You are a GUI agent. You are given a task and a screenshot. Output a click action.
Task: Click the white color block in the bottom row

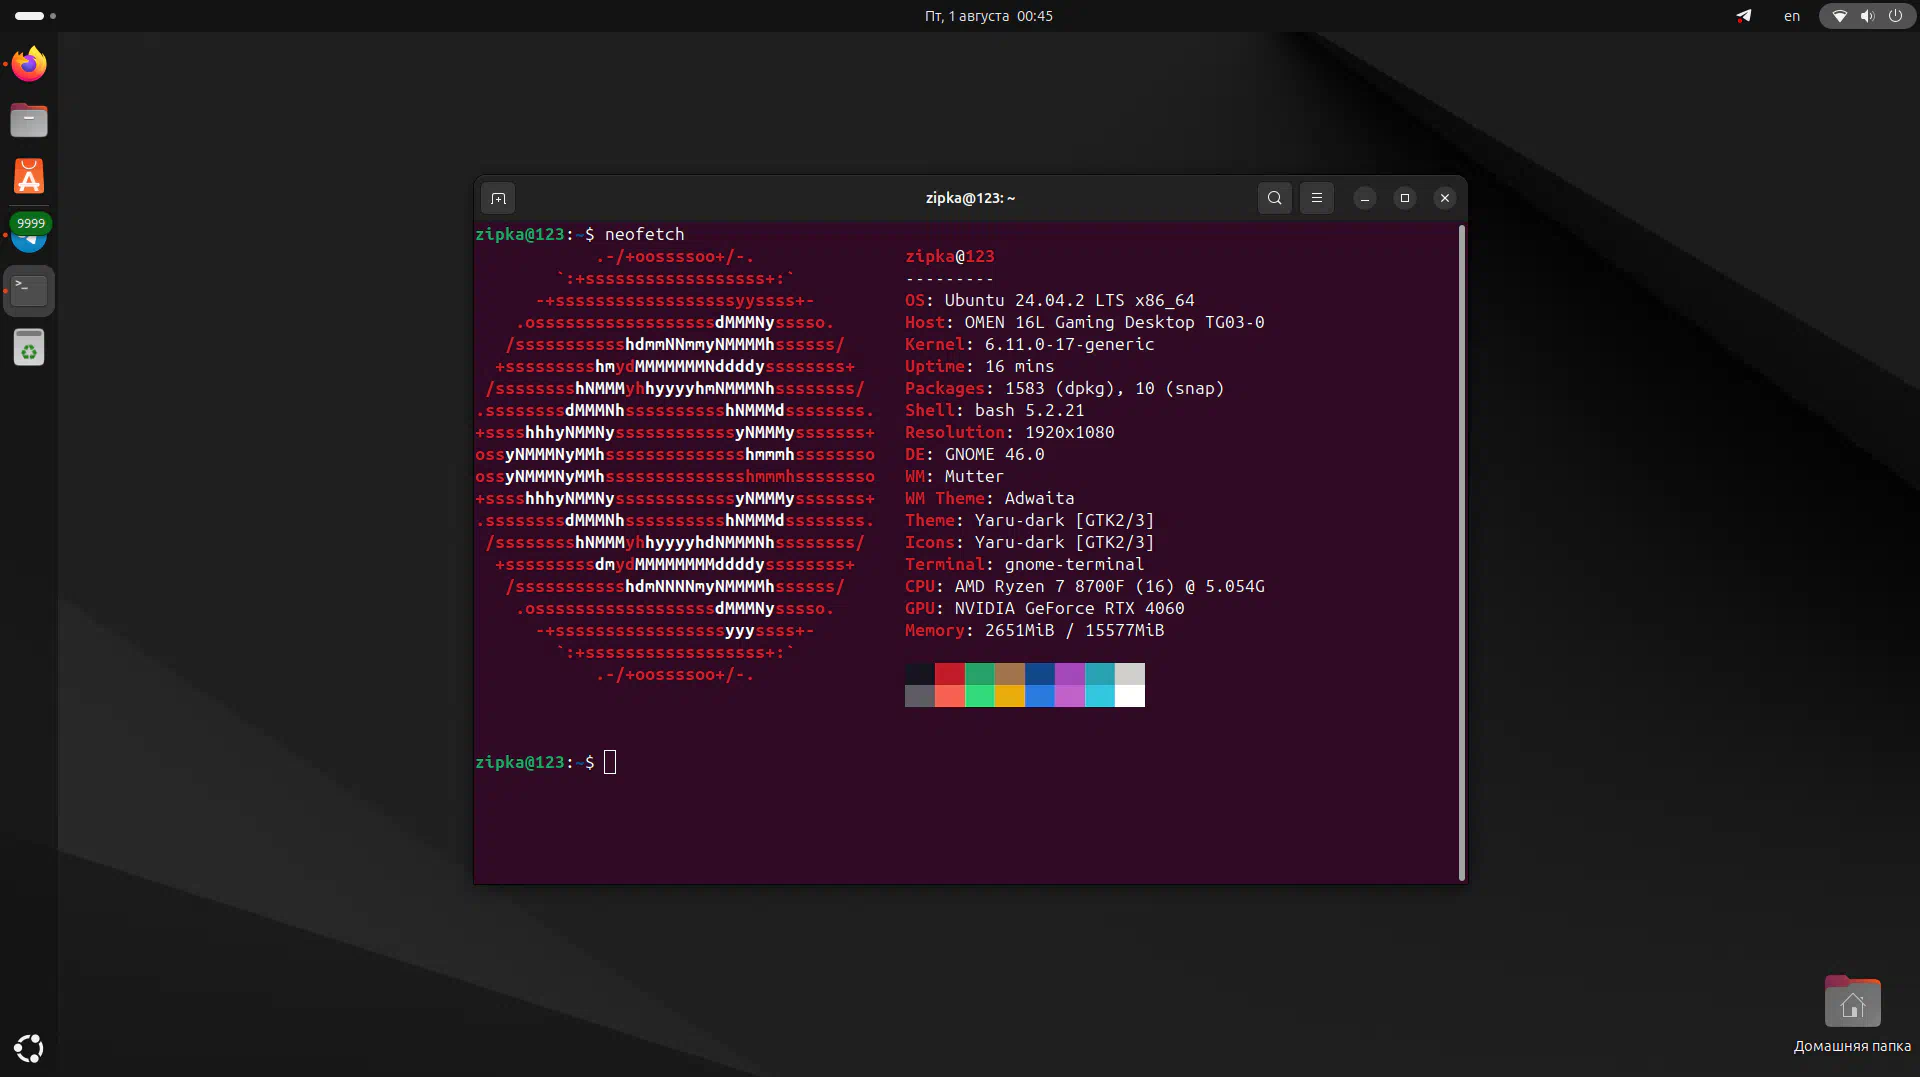[1130, 696]
